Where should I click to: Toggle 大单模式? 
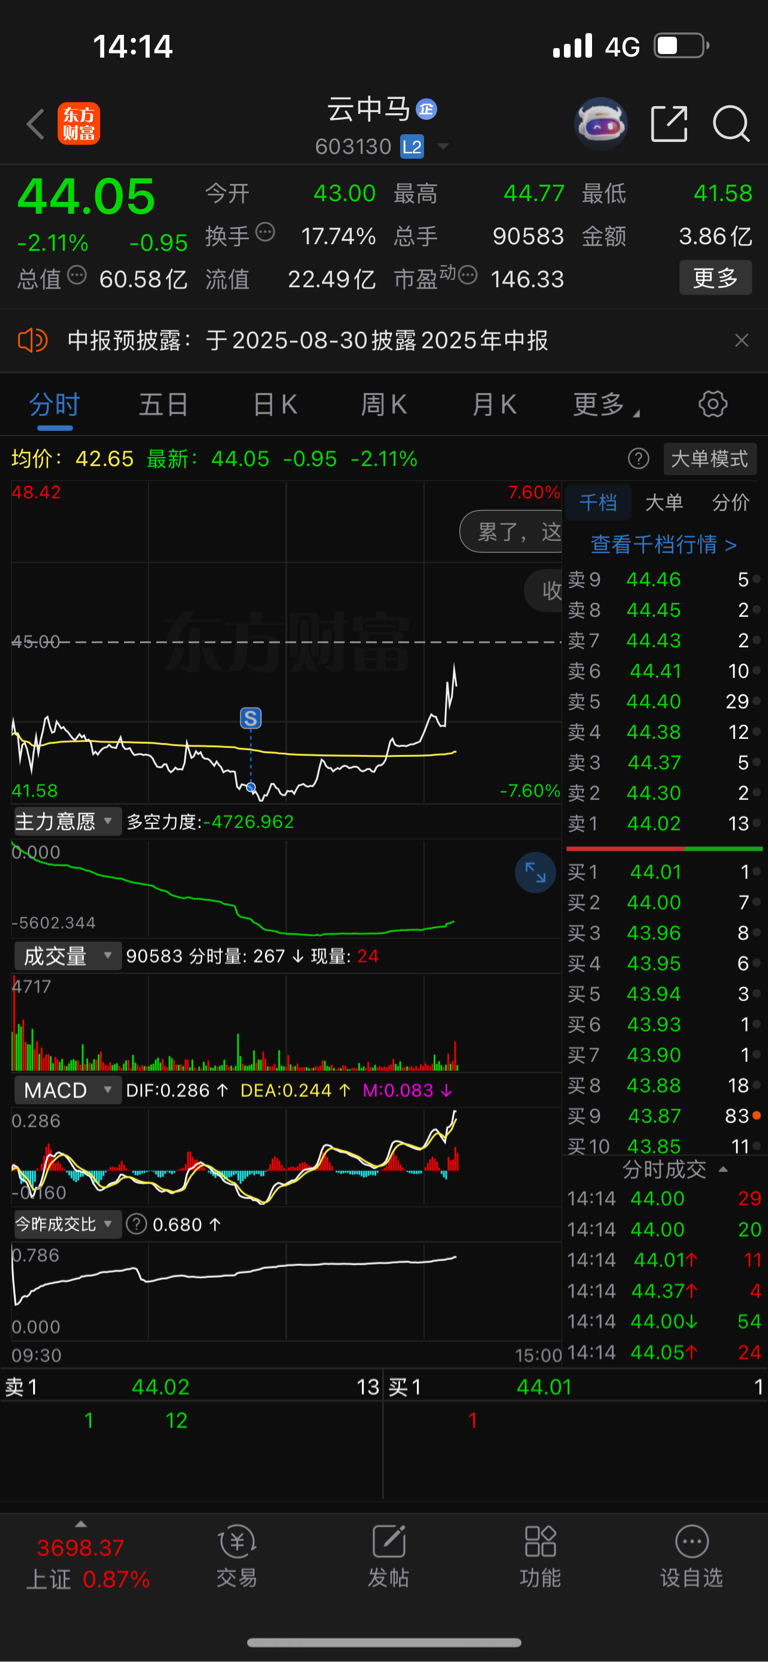point(709,459)
